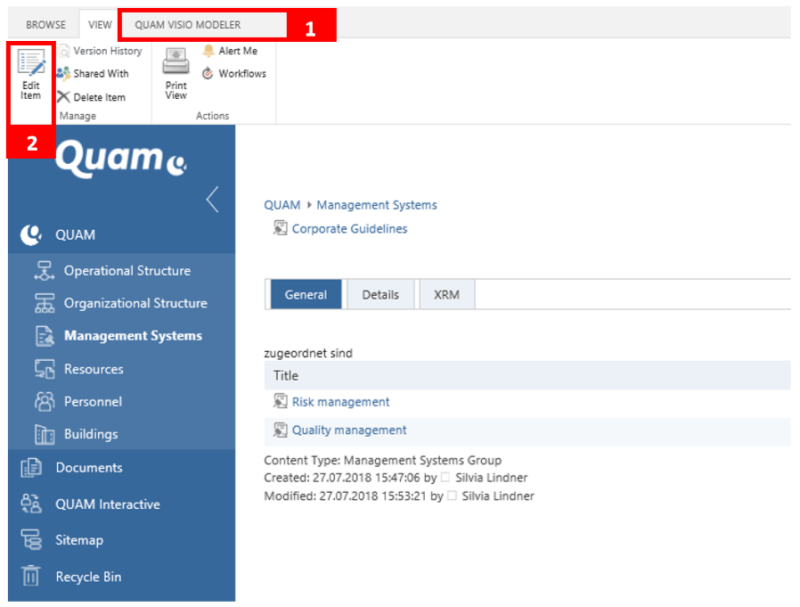
Task: Click the Title column header
Action: click(x=528, y=375)
